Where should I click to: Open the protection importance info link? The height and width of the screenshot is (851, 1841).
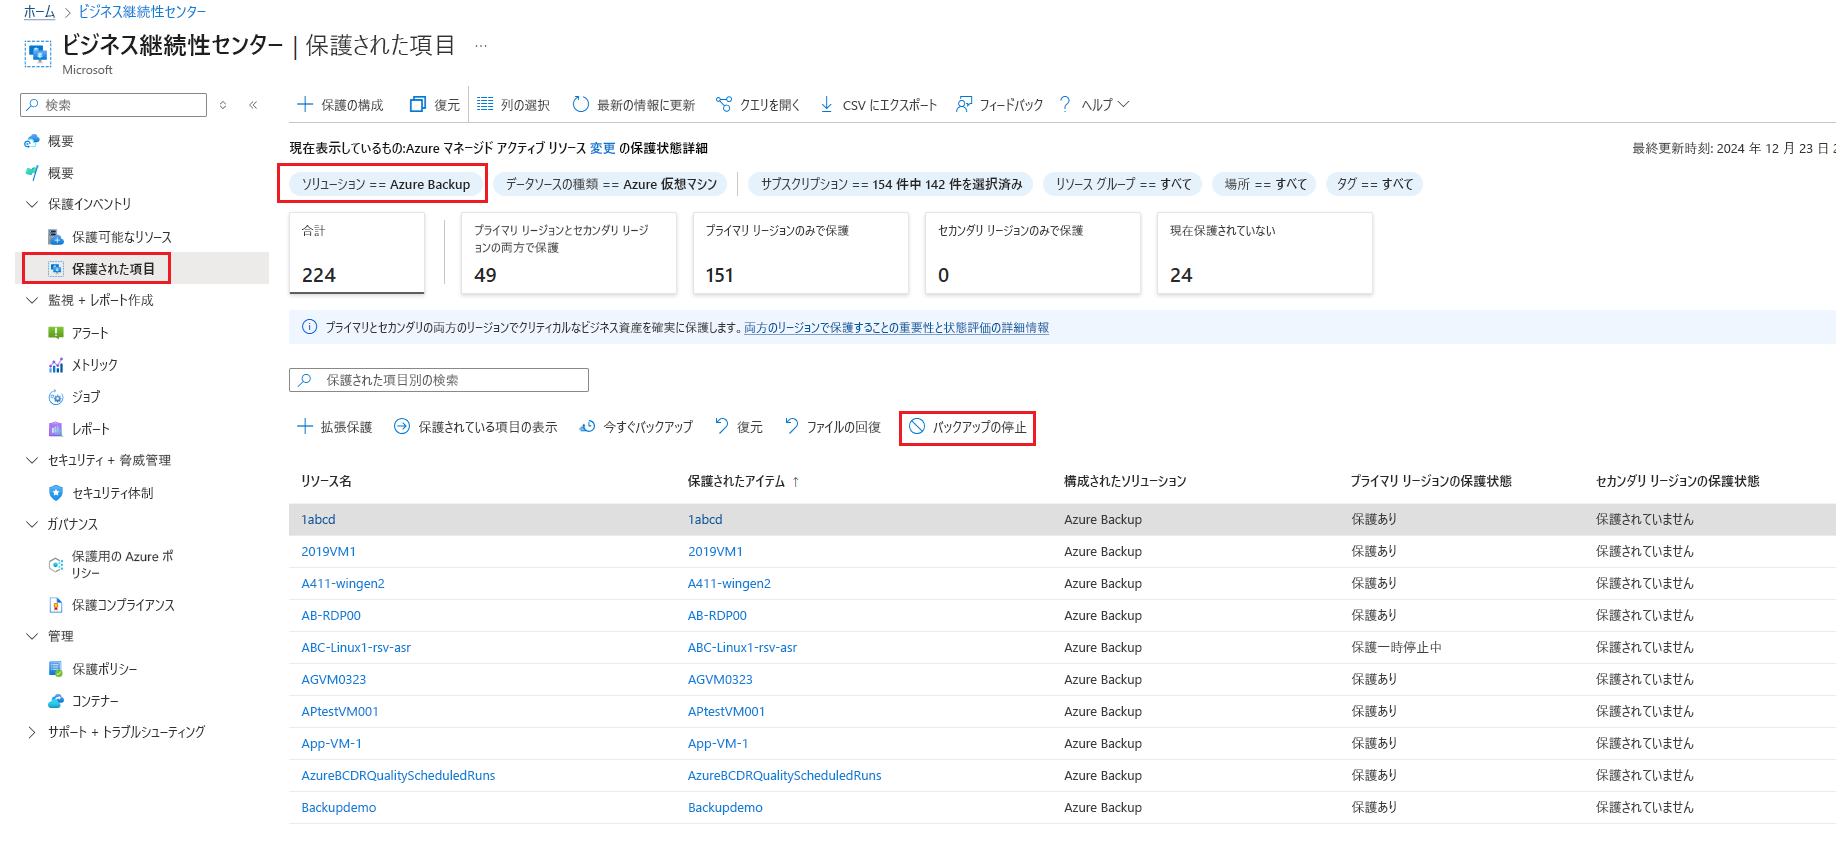tap(896, 328)
